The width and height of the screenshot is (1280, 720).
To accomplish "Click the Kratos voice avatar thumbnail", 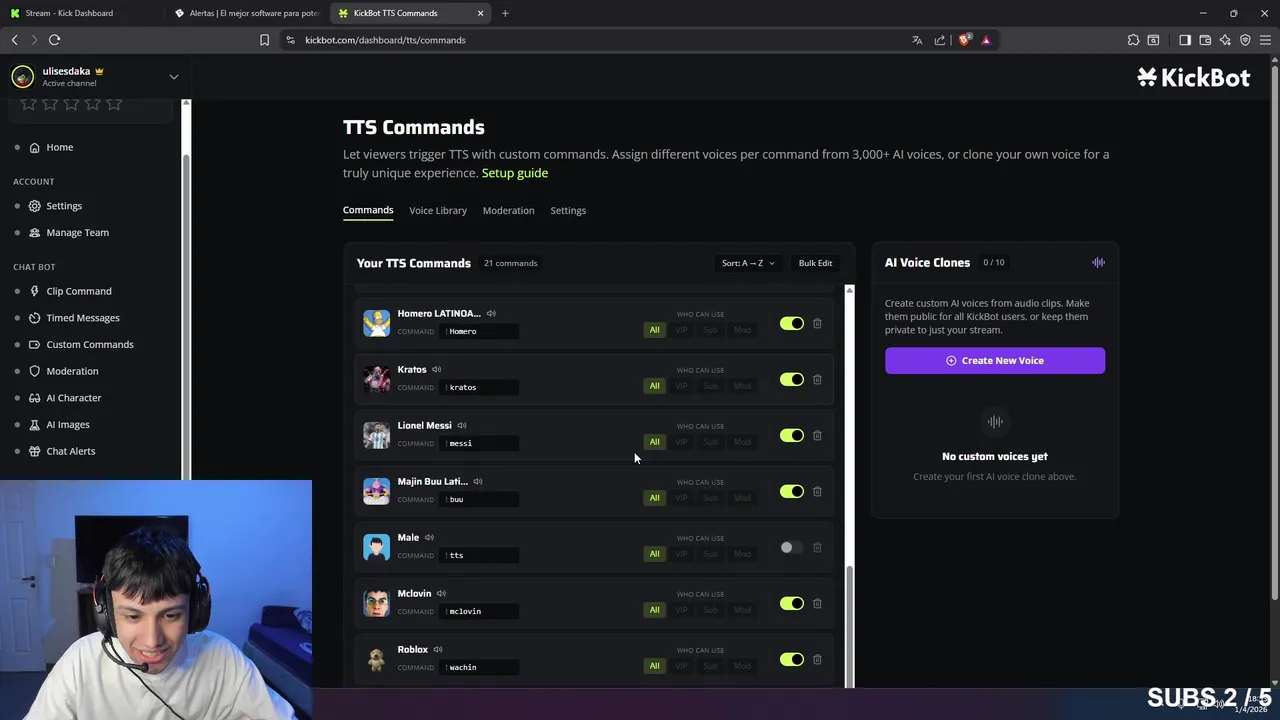I will click(x=376, y=379).
